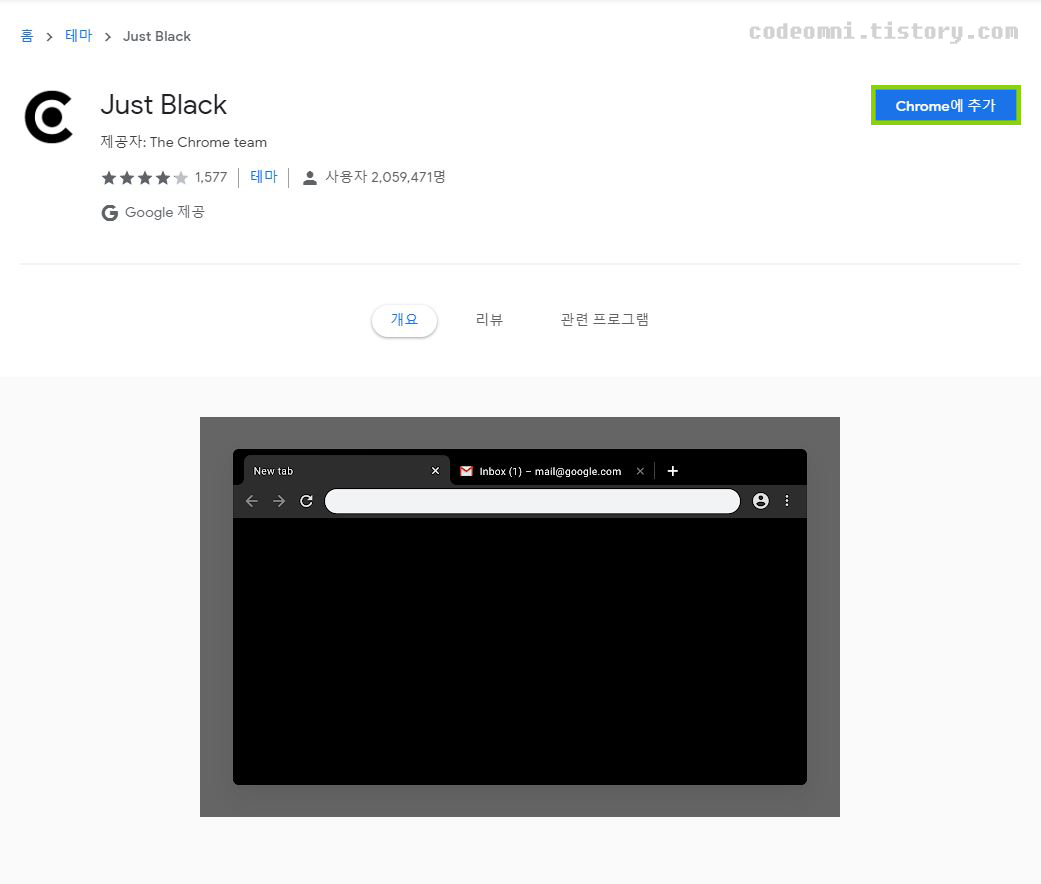The height and width of the screenshot is (884, 1041).
Task: Open the 관련 프로그램 tab
Action: tap(604, 320)
